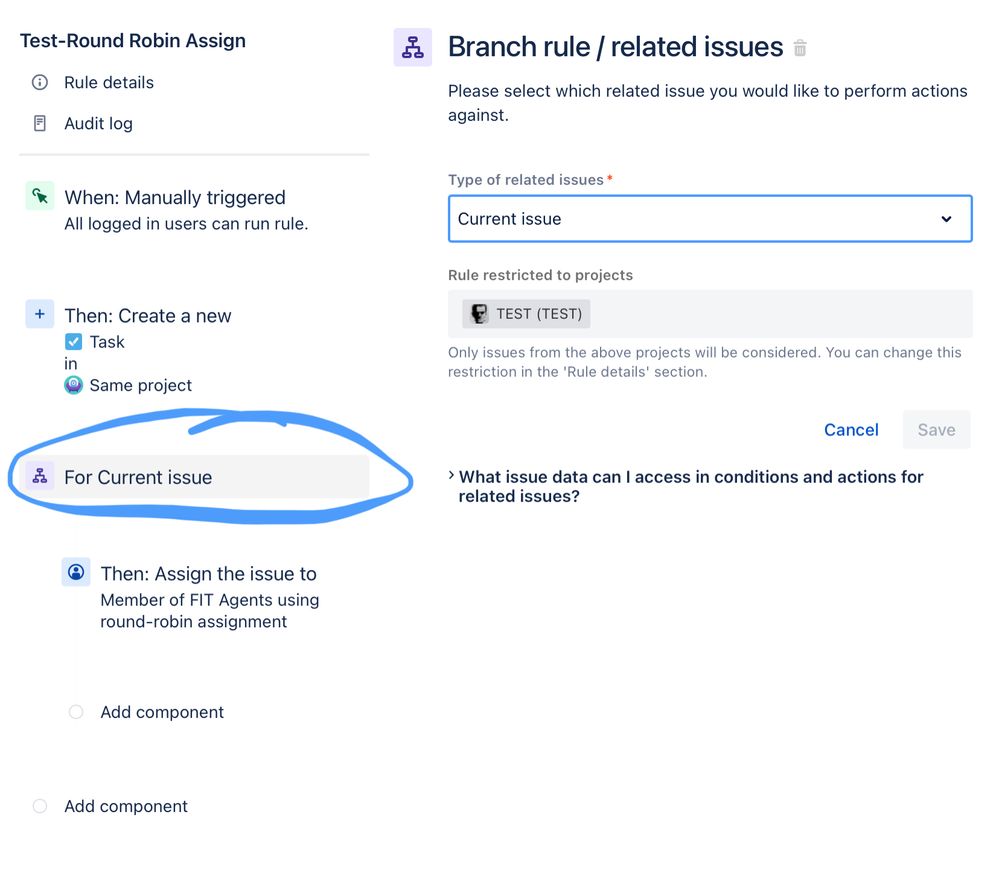Viewport: 999px width, 884px height.
Task: Click the Save button
Action: [x=936, y=430]
